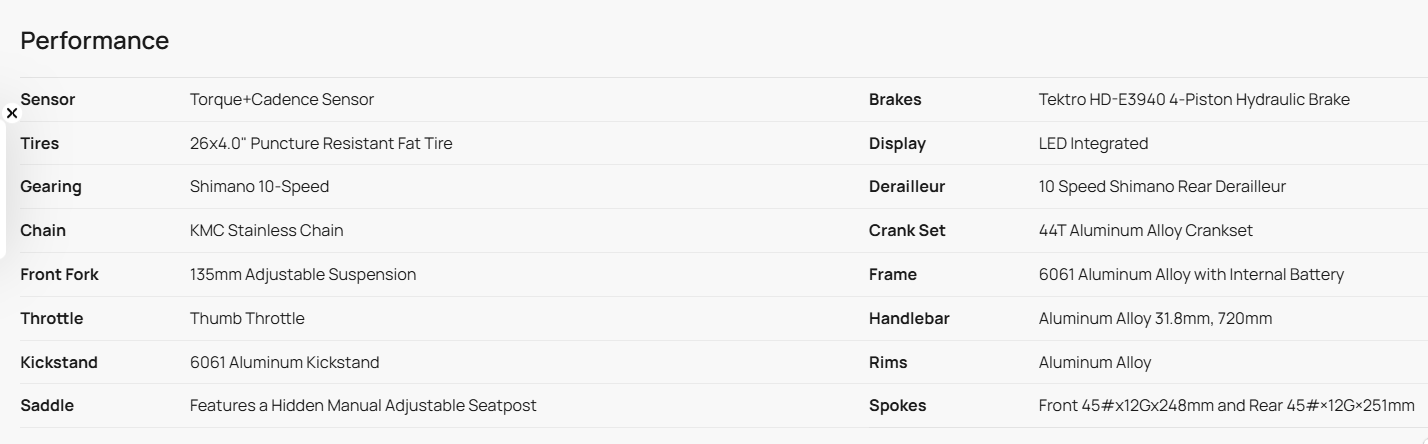
Task: Close the side panel with the X icon
Action: [12, 113]
